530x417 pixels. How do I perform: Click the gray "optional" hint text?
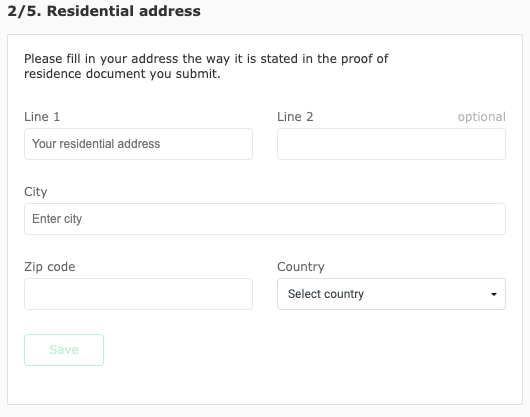(482, 117)
